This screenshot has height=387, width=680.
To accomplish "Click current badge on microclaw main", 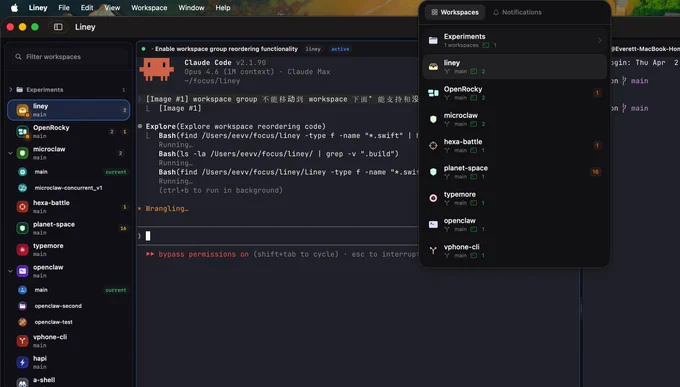I will (116, 172).
